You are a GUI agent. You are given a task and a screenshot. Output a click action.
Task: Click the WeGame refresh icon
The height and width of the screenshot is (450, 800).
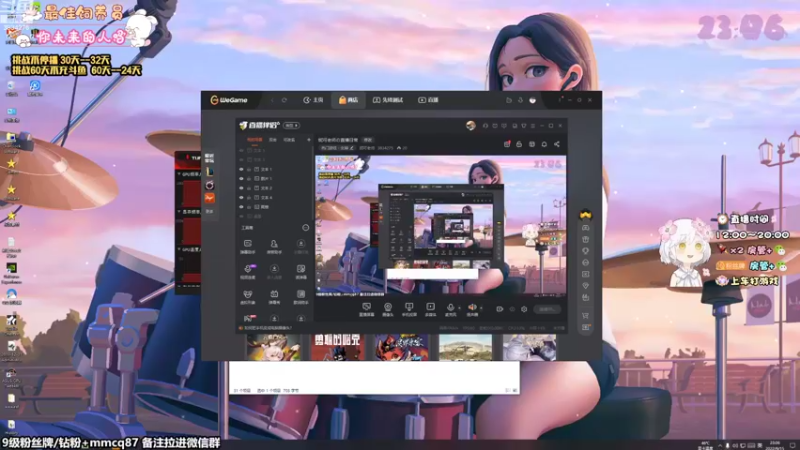284,100
